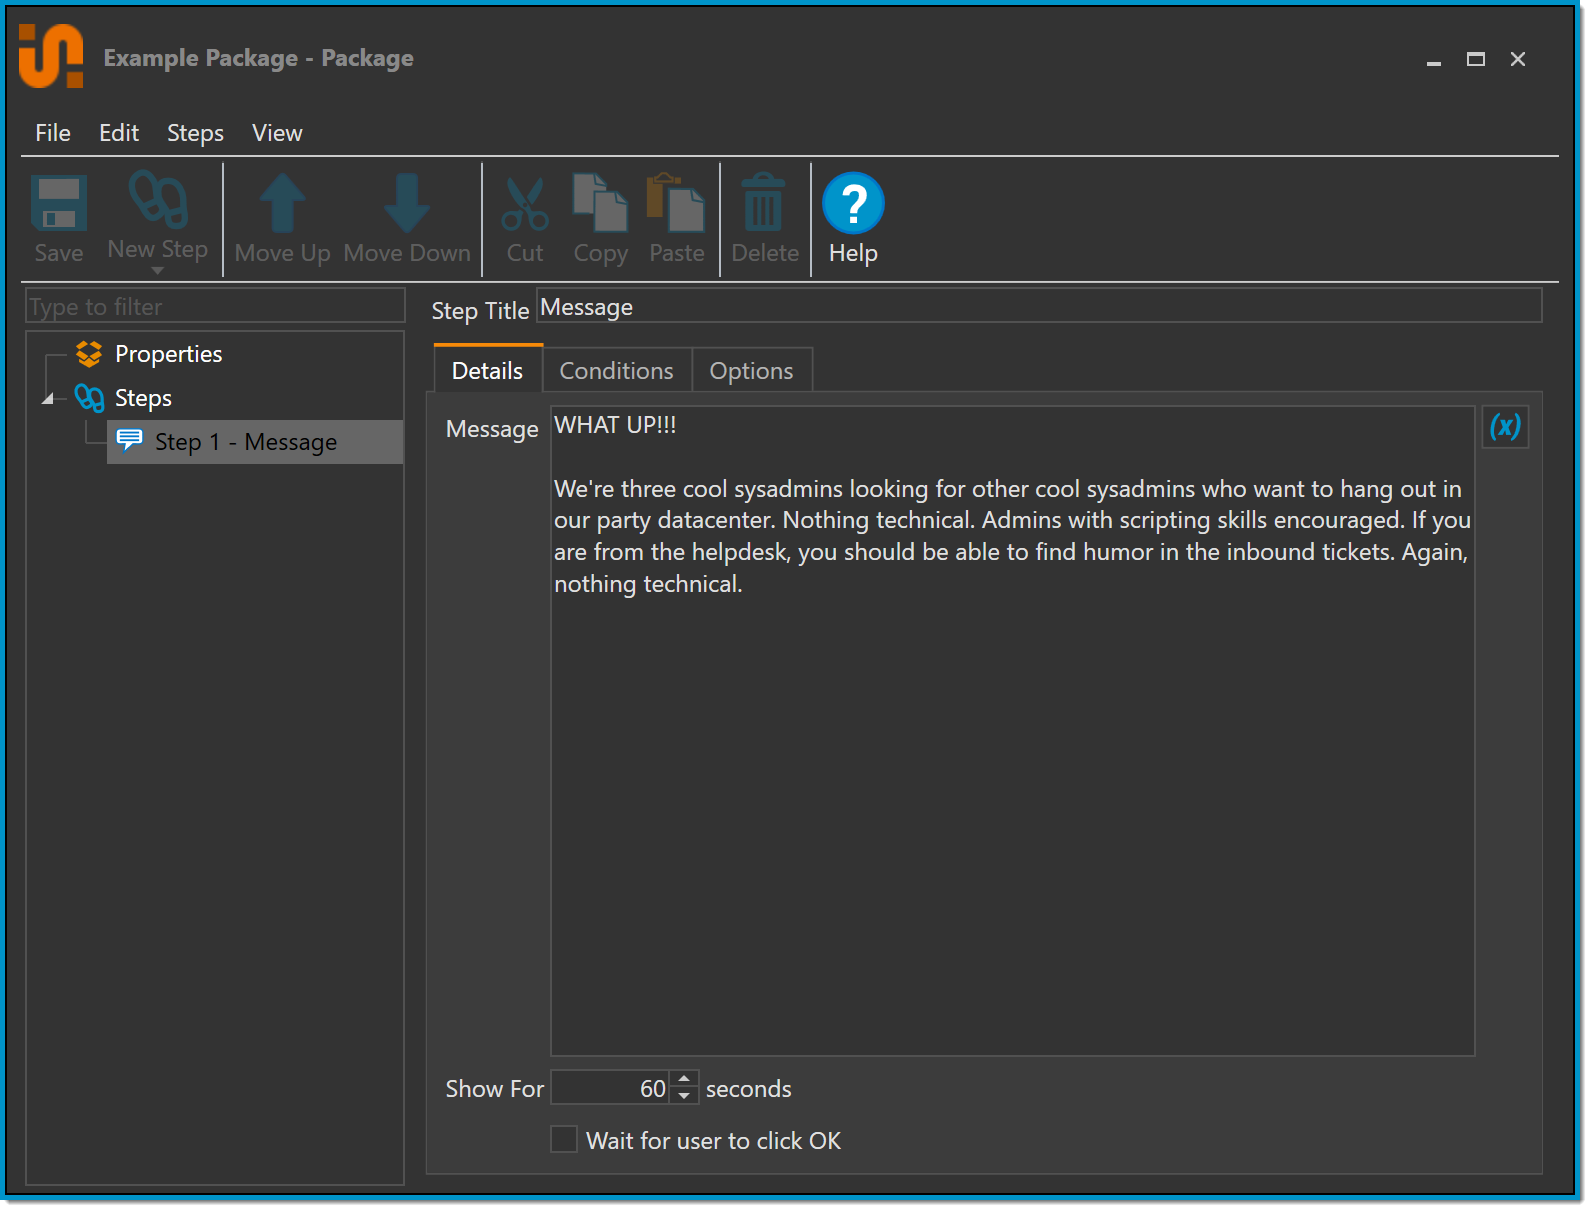Insert variable using the (x) button
Viewport: 1590px width, 1210px height.
tap(1505, 427)
